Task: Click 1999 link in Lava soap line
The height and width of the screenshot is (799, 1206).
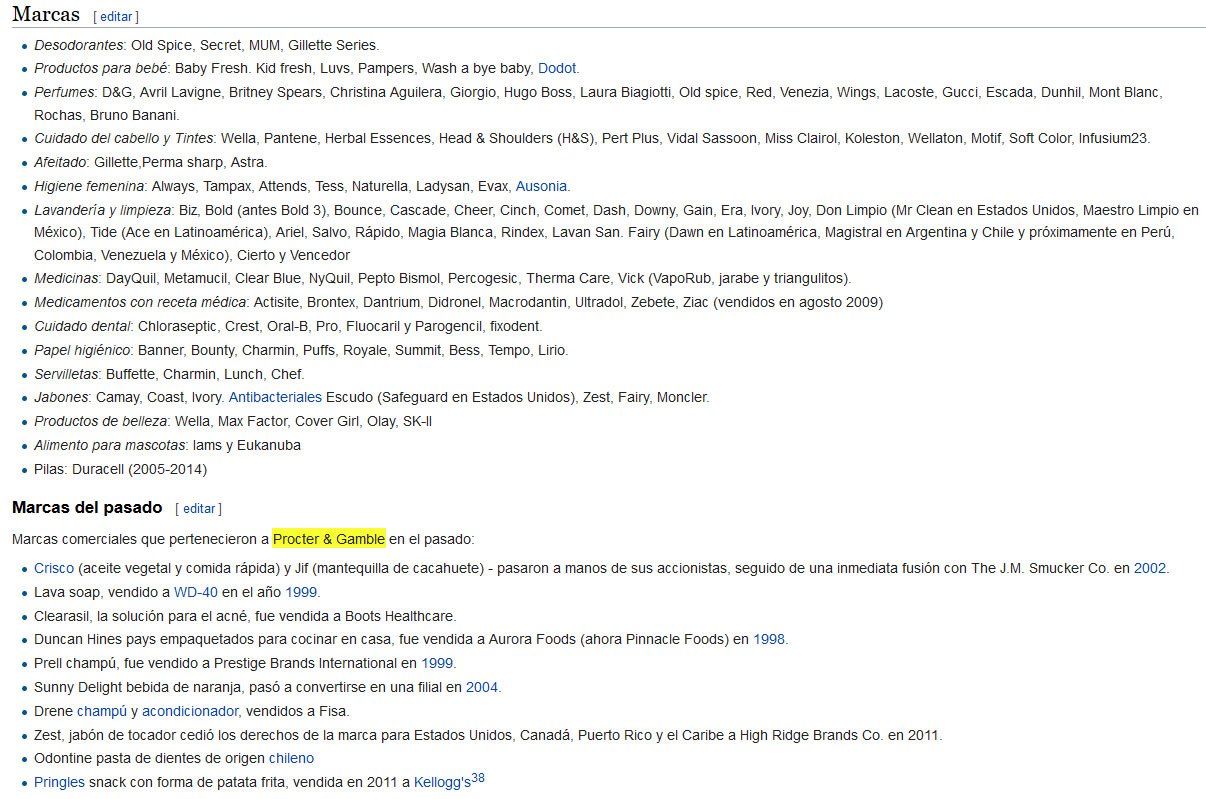Action: point(301,592)
